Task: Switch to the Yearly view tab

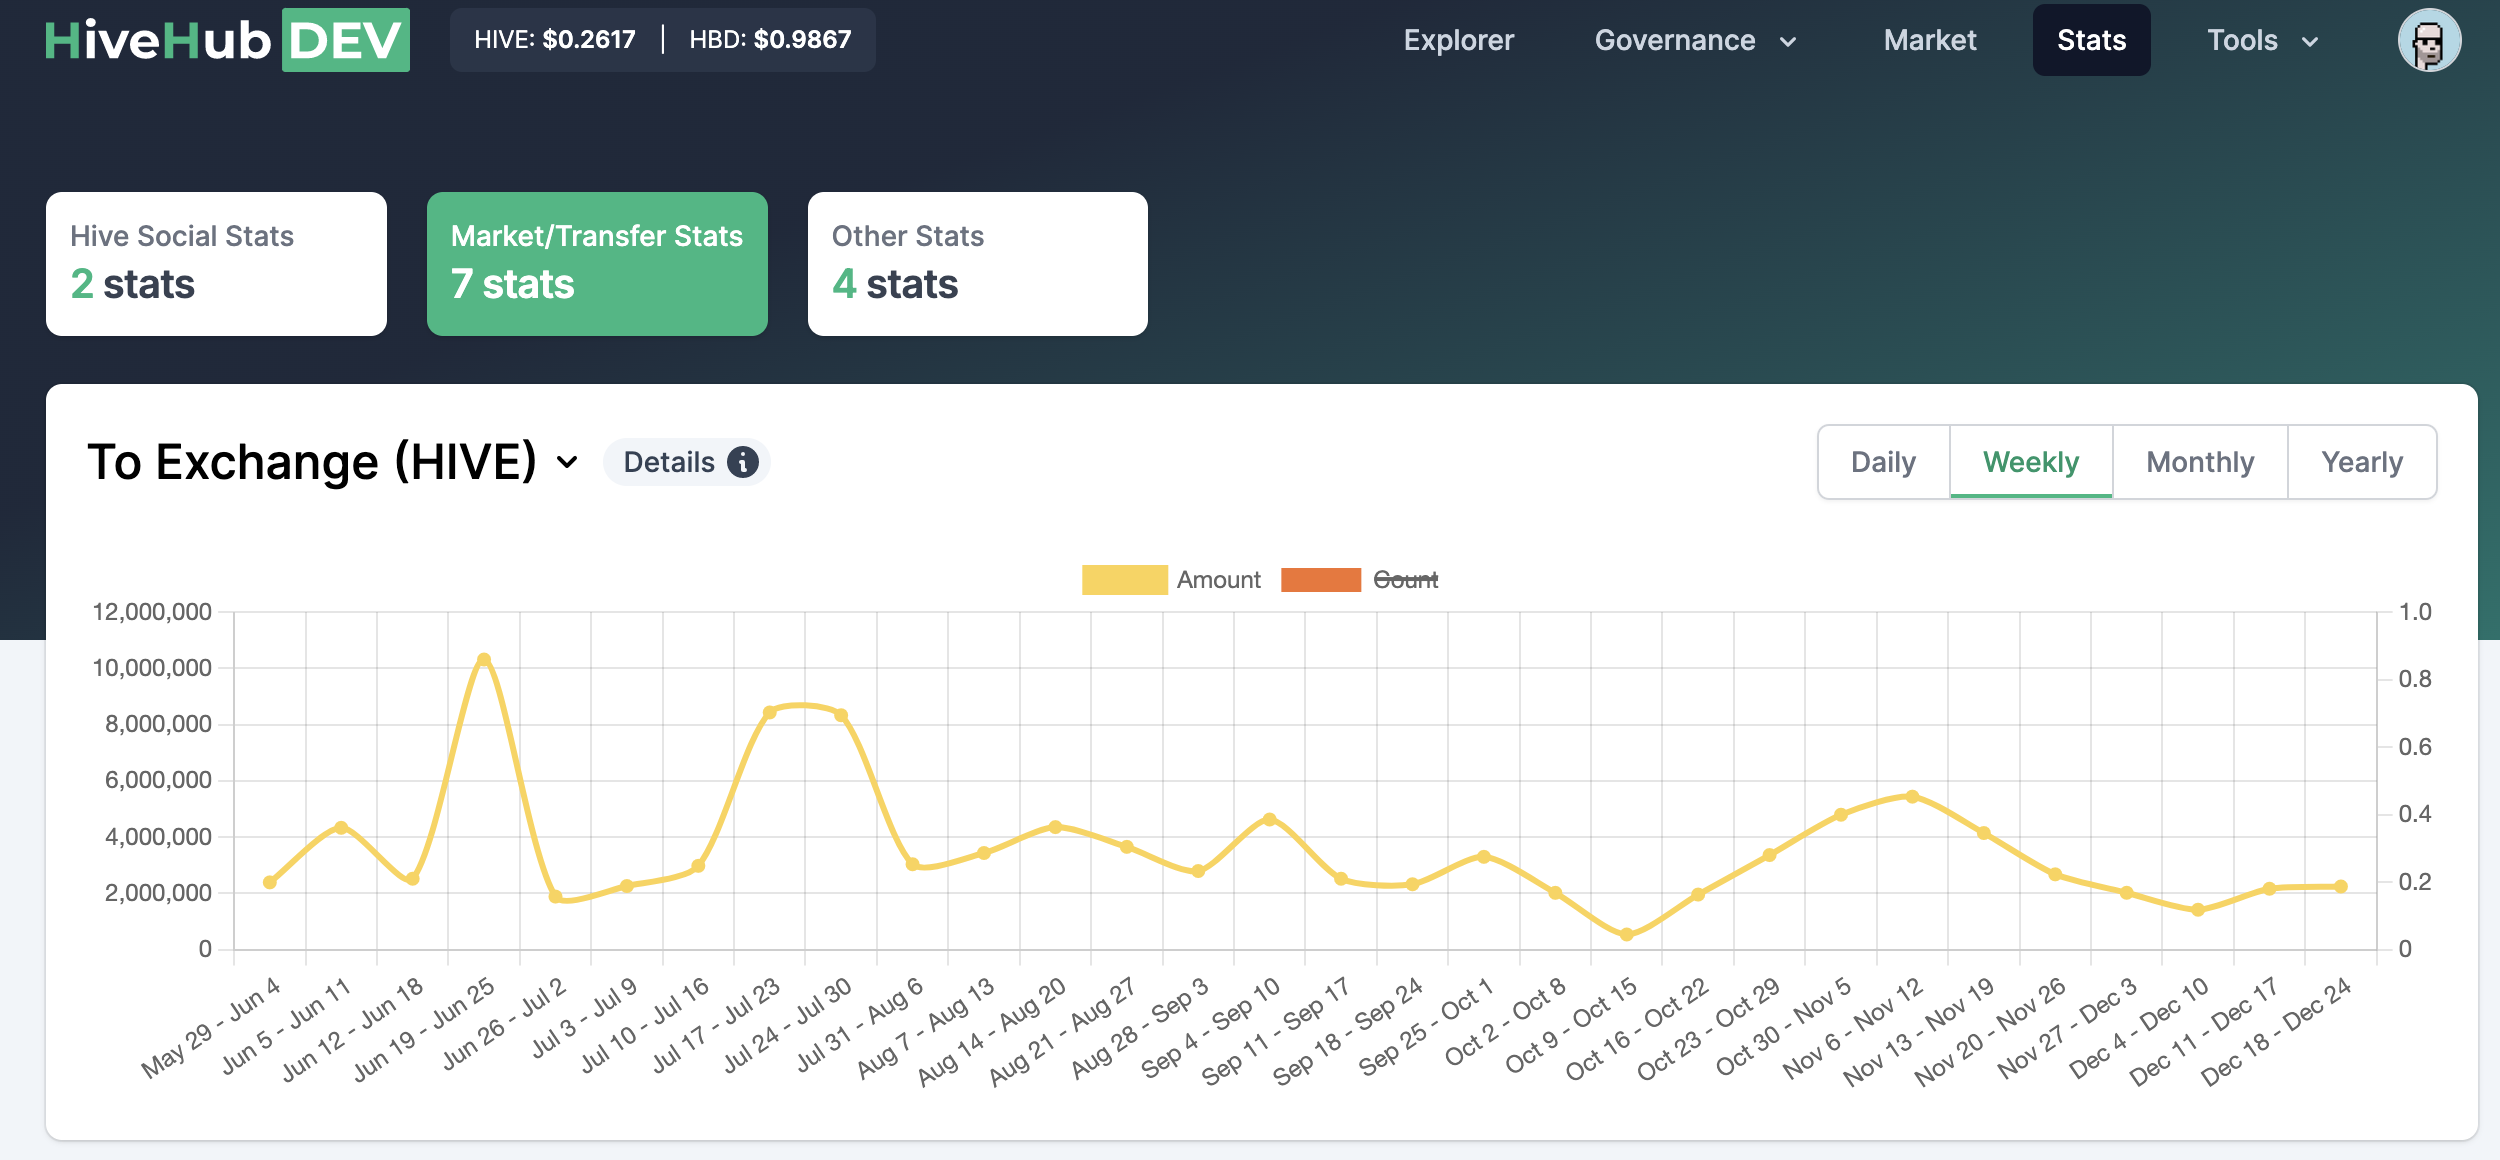Action: click(x=2362, y=462)
